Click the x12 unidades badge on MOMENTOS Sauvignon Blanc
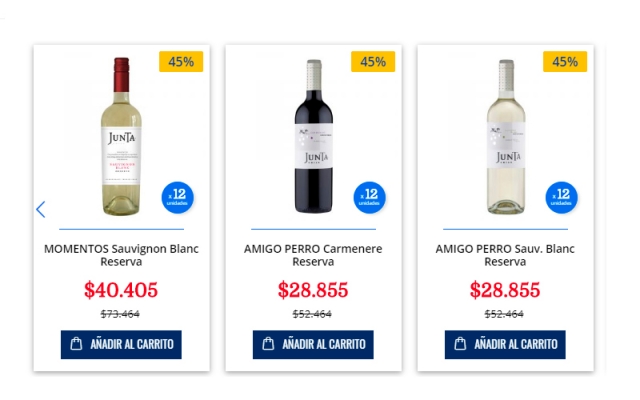The width and height of the screenshot is (640, 400). 178,197
